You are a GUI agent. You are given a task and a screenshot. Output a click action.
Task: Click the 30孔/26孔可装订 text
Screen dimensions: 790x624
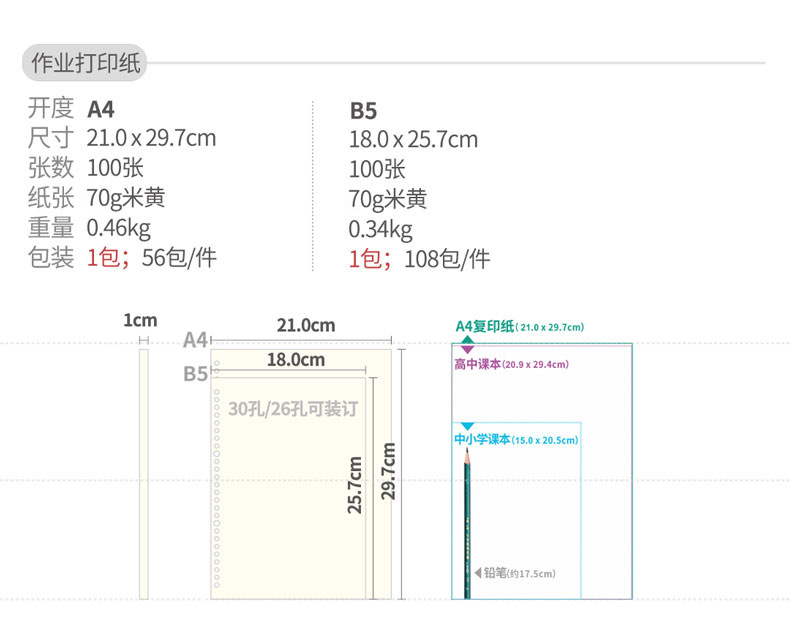[292, 409]
